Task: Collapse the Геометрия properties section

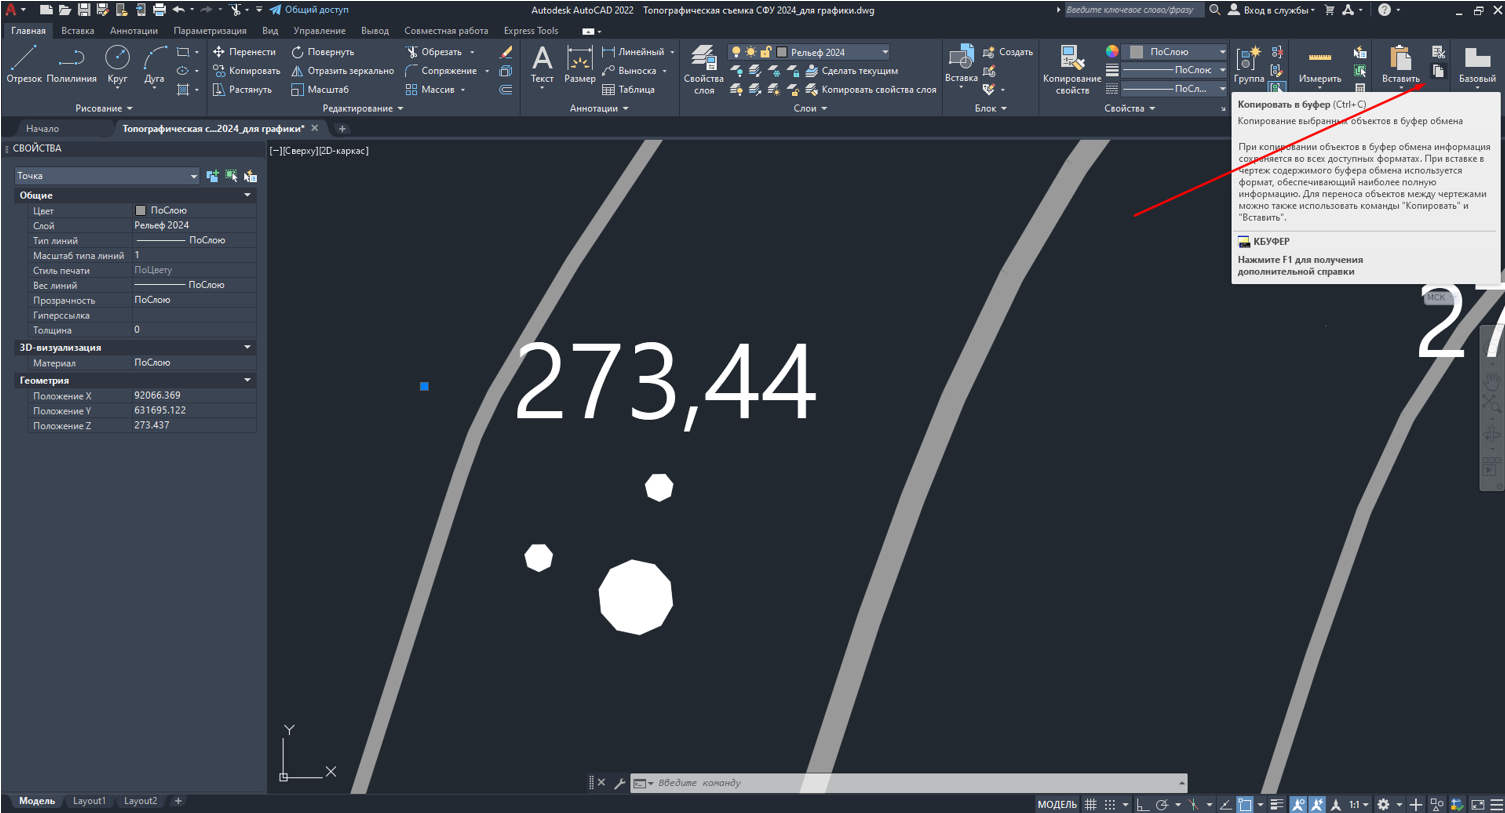Action: [x=247, y=380]
